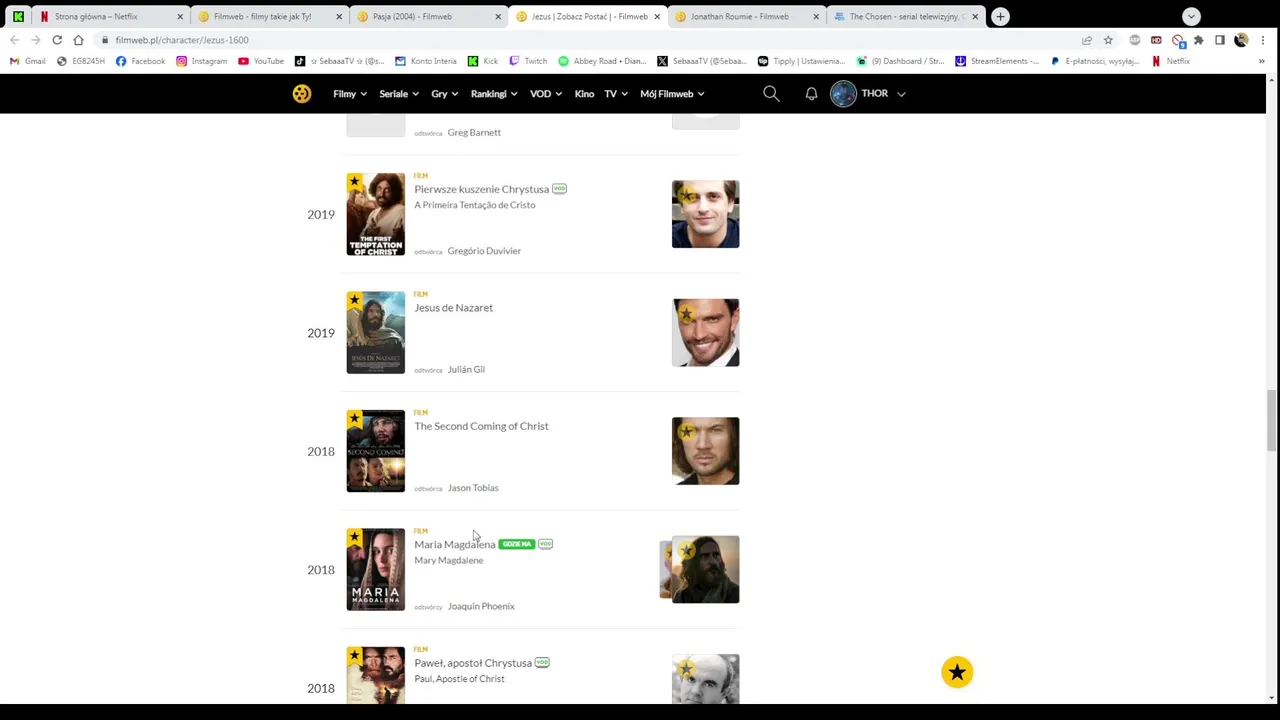Open Maria Magdalena poster thumbnail
The width and height of the screenshot is (1280, 720).
point(376,569)
